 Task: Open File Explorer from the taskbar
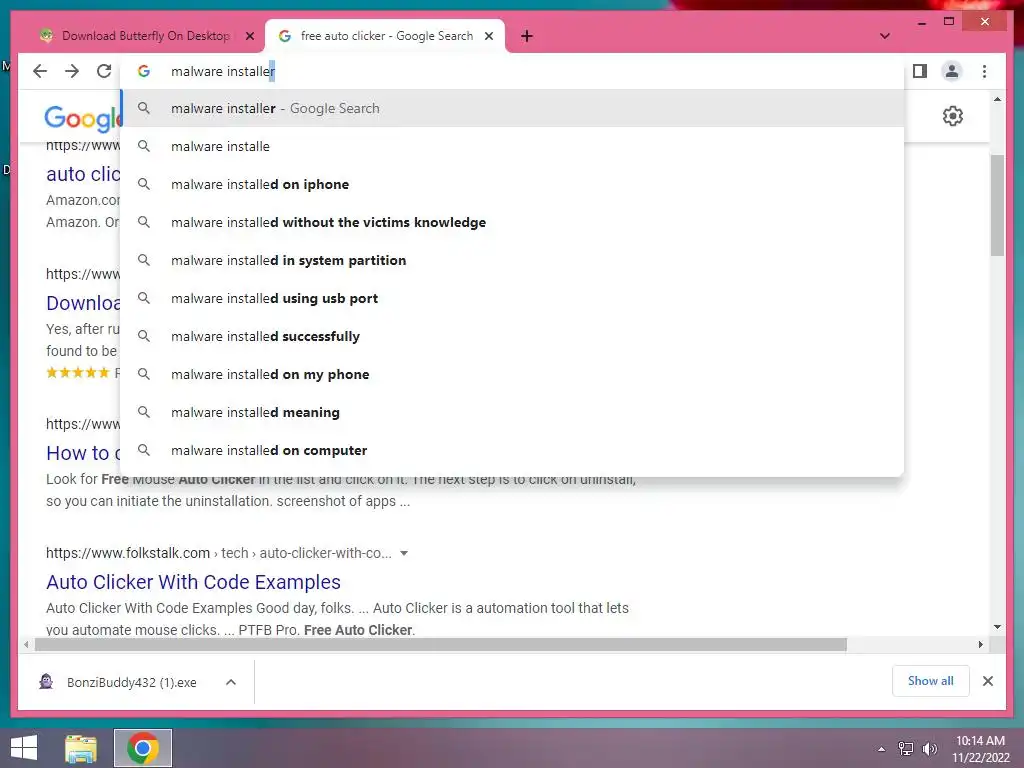[81, 748]
